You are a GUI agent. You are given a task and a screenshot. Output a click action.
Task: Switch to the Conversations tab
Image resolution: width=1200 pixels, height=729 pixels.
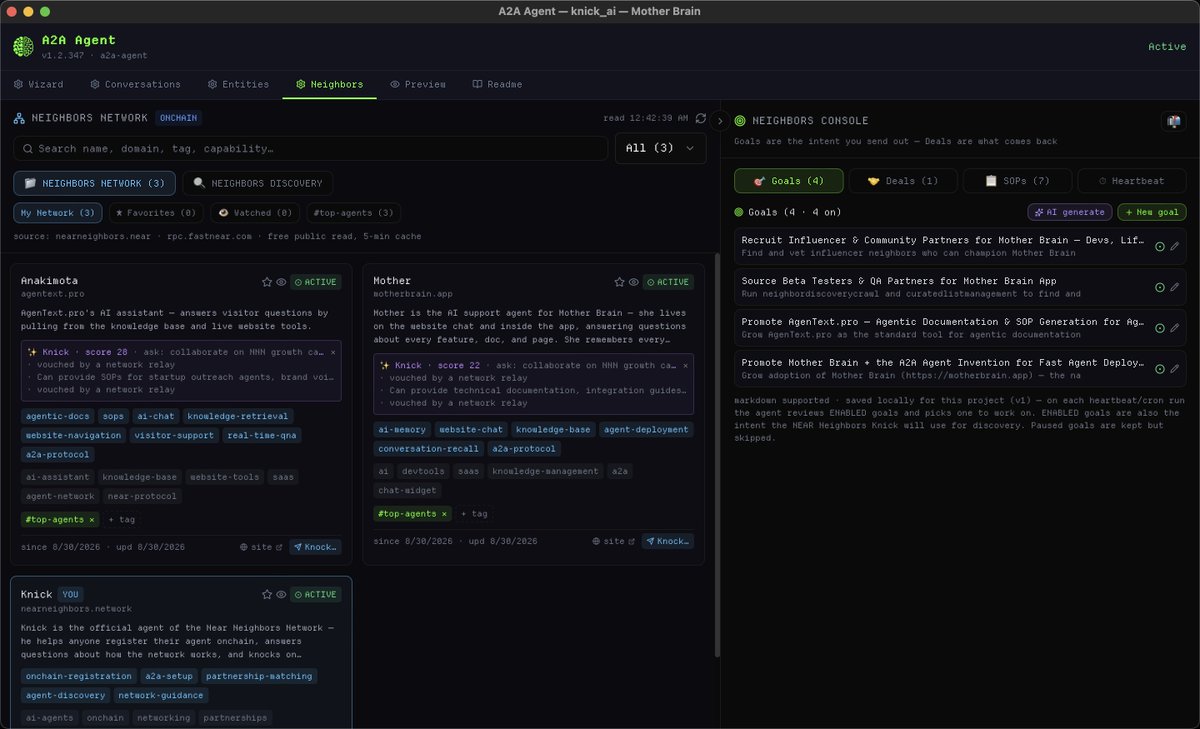coord(135,84)
